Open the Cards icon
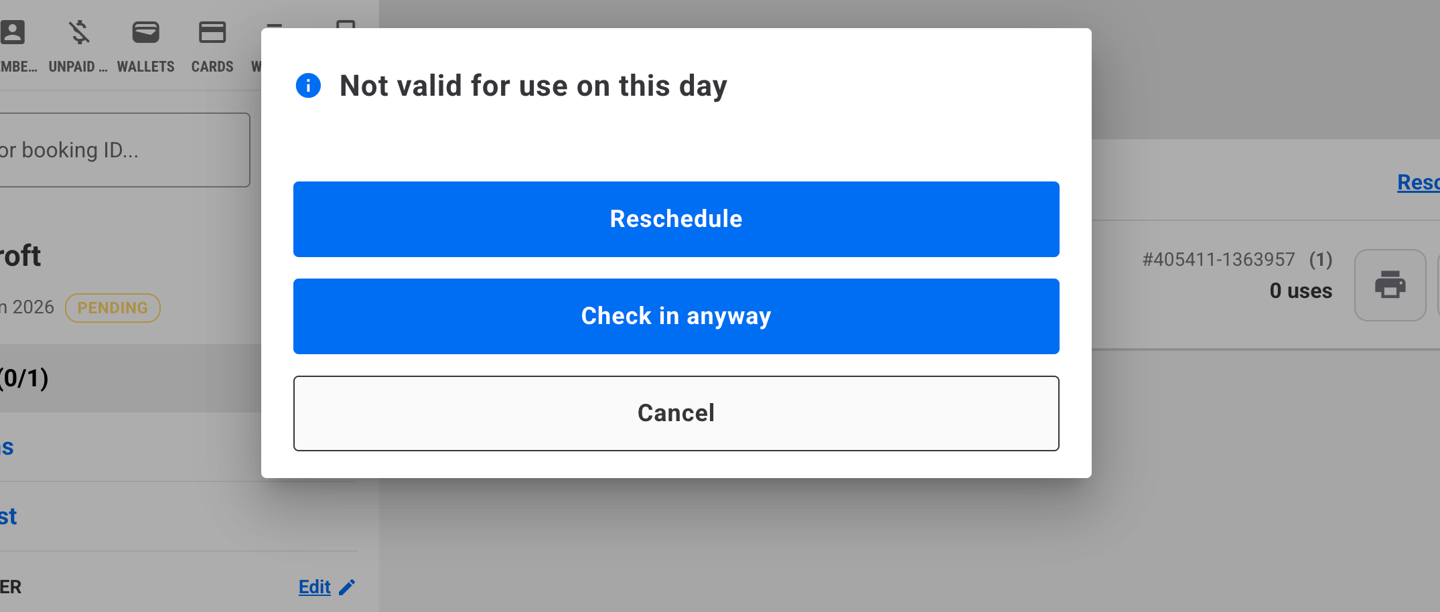This screenshot has height=612, width=1440. point(212,32)
